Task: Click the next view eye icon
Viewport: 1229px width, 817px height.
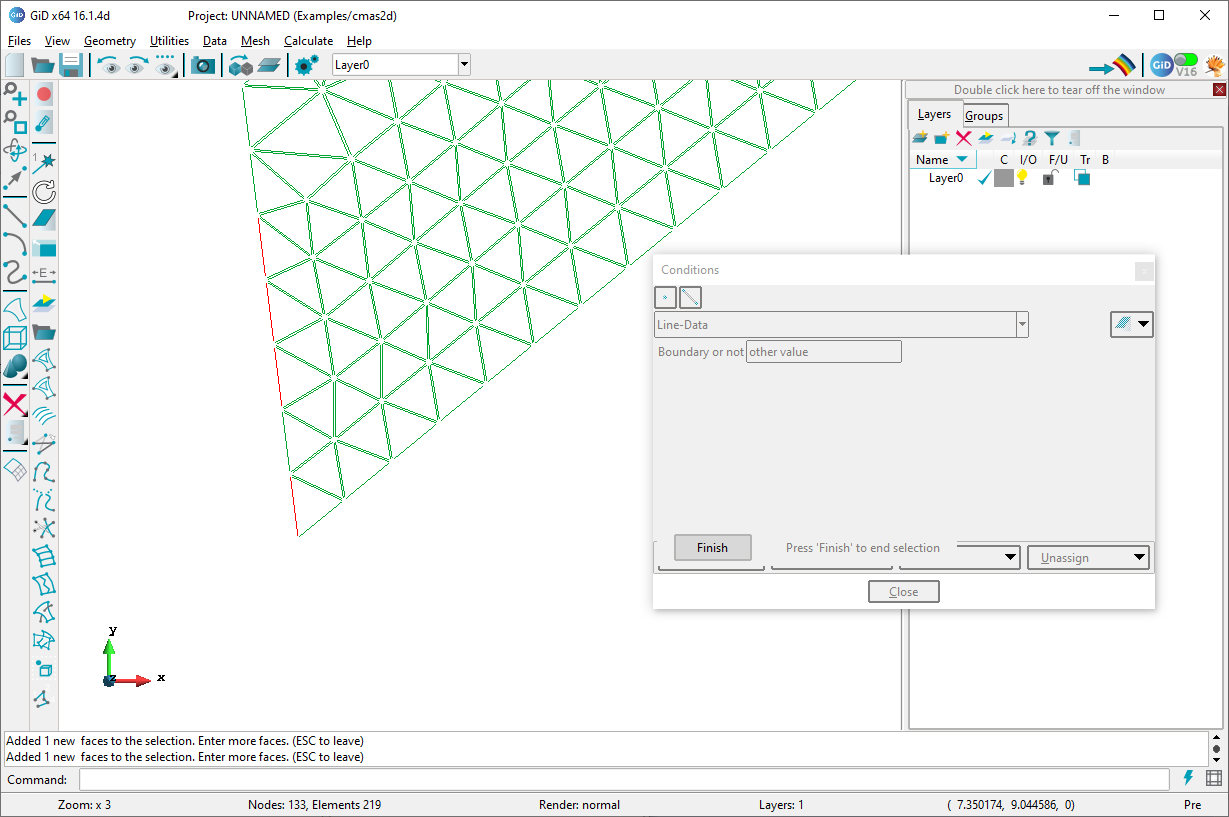Action: click(137, 65)
